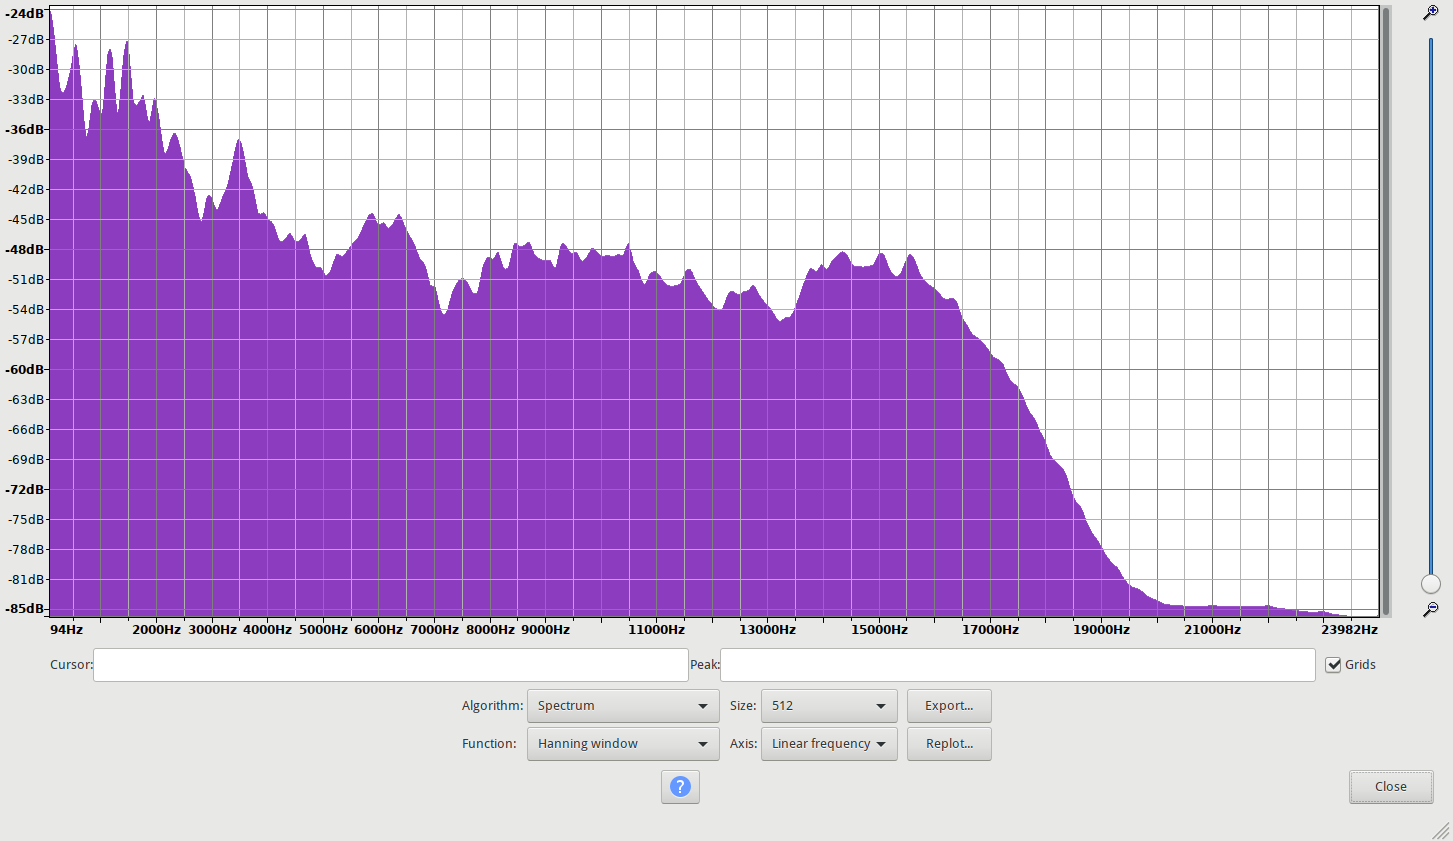The image size is (1453, 841).
Task: Click the 23982Hz frequency label
Action: pos(1349,630)
